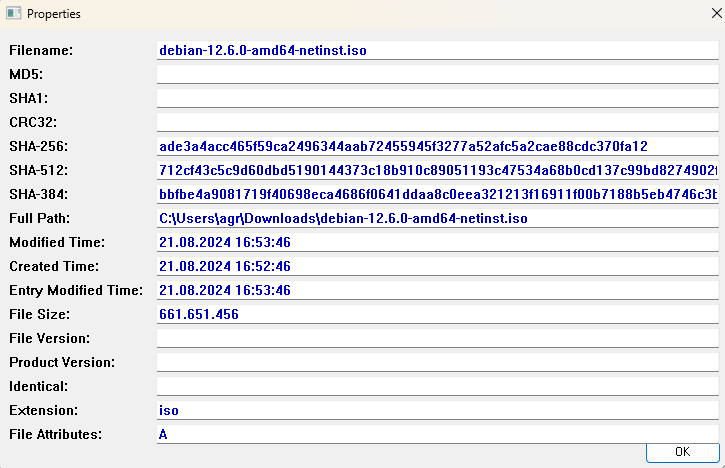This screenshot has height=468, width=725.
Task: Click the File Size value field
Action: point(437,314)
